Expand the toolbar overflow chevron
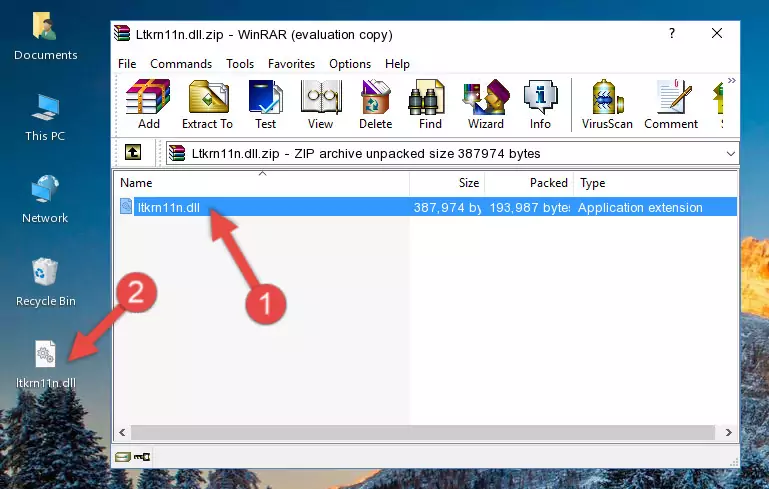Image resolution: width=769 pixels, height=489 pixels. coord(731,80)
